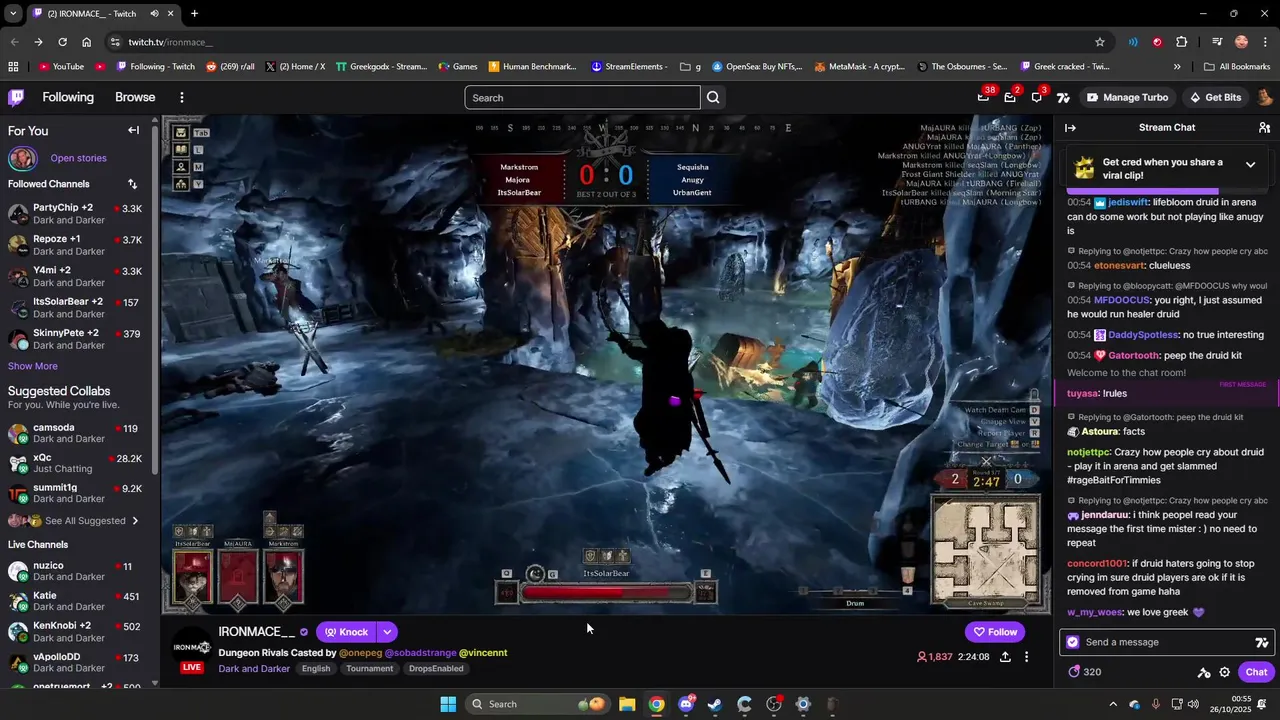Image resolution: width=1280 pixels, height=720 pixels.
Task: Click the IRONMACE channel avatar
Action: coord(191,648)
